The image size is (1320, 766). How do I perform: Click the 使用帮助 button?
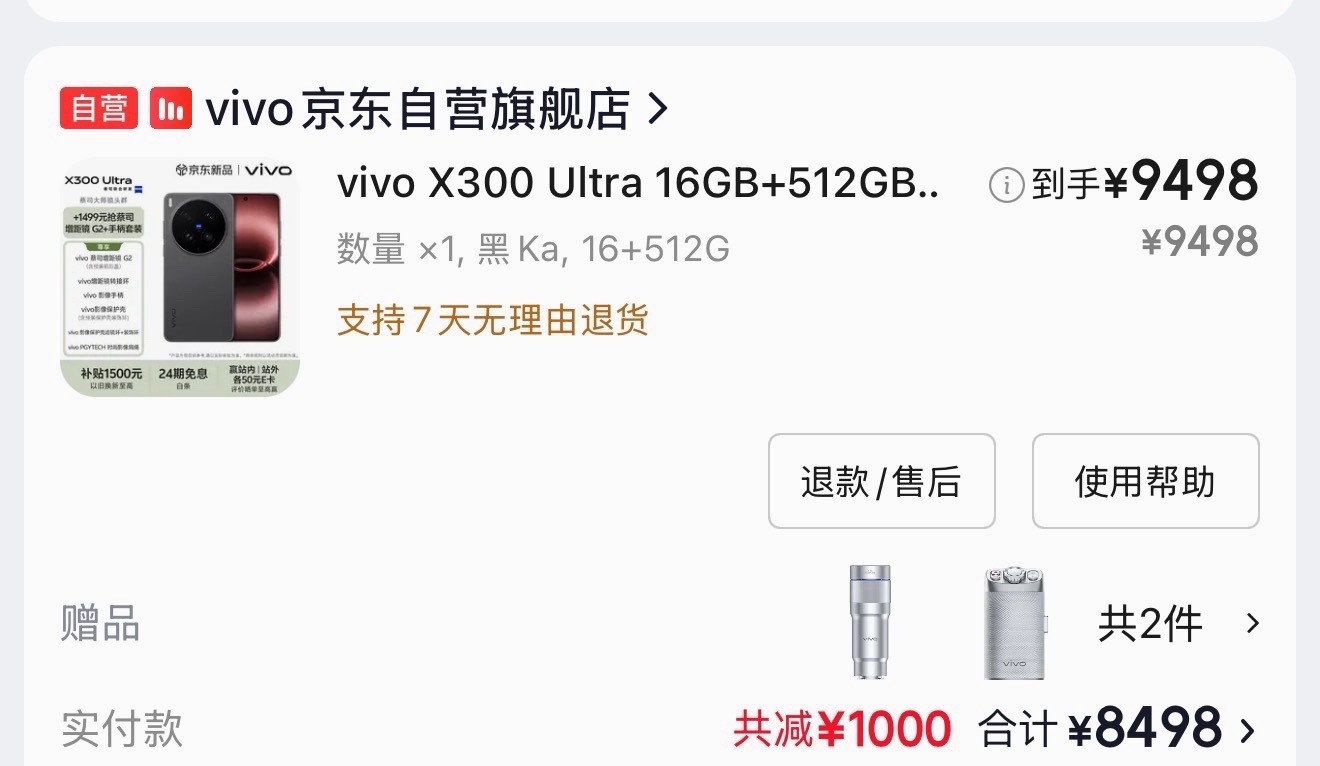[1145, 481]
